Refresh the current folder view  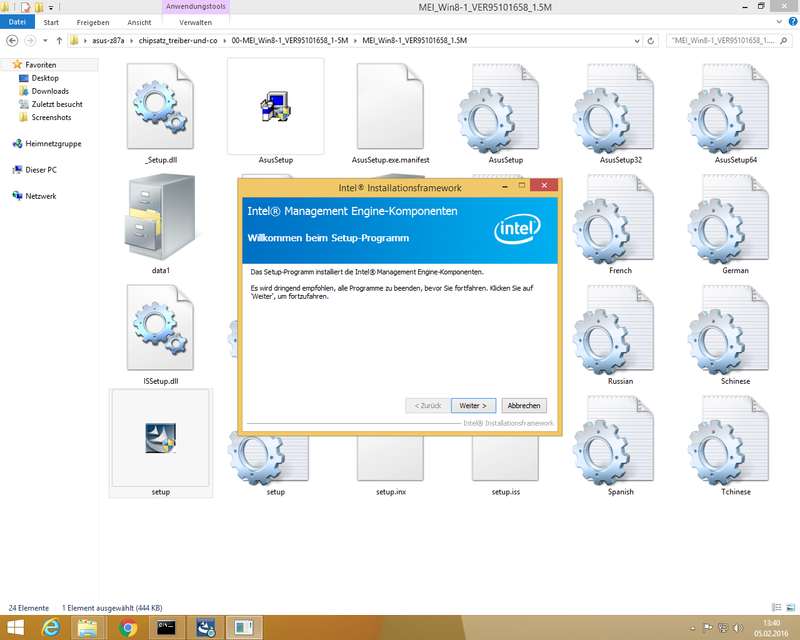click(x=651, y=41)
